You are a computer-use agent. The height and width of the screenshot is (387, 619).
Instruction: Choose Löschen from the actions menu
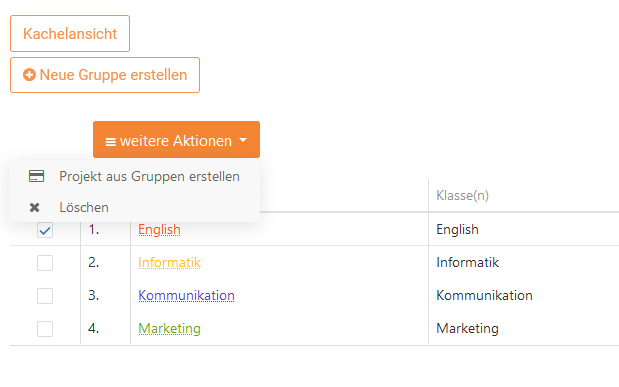click(134, 207)
